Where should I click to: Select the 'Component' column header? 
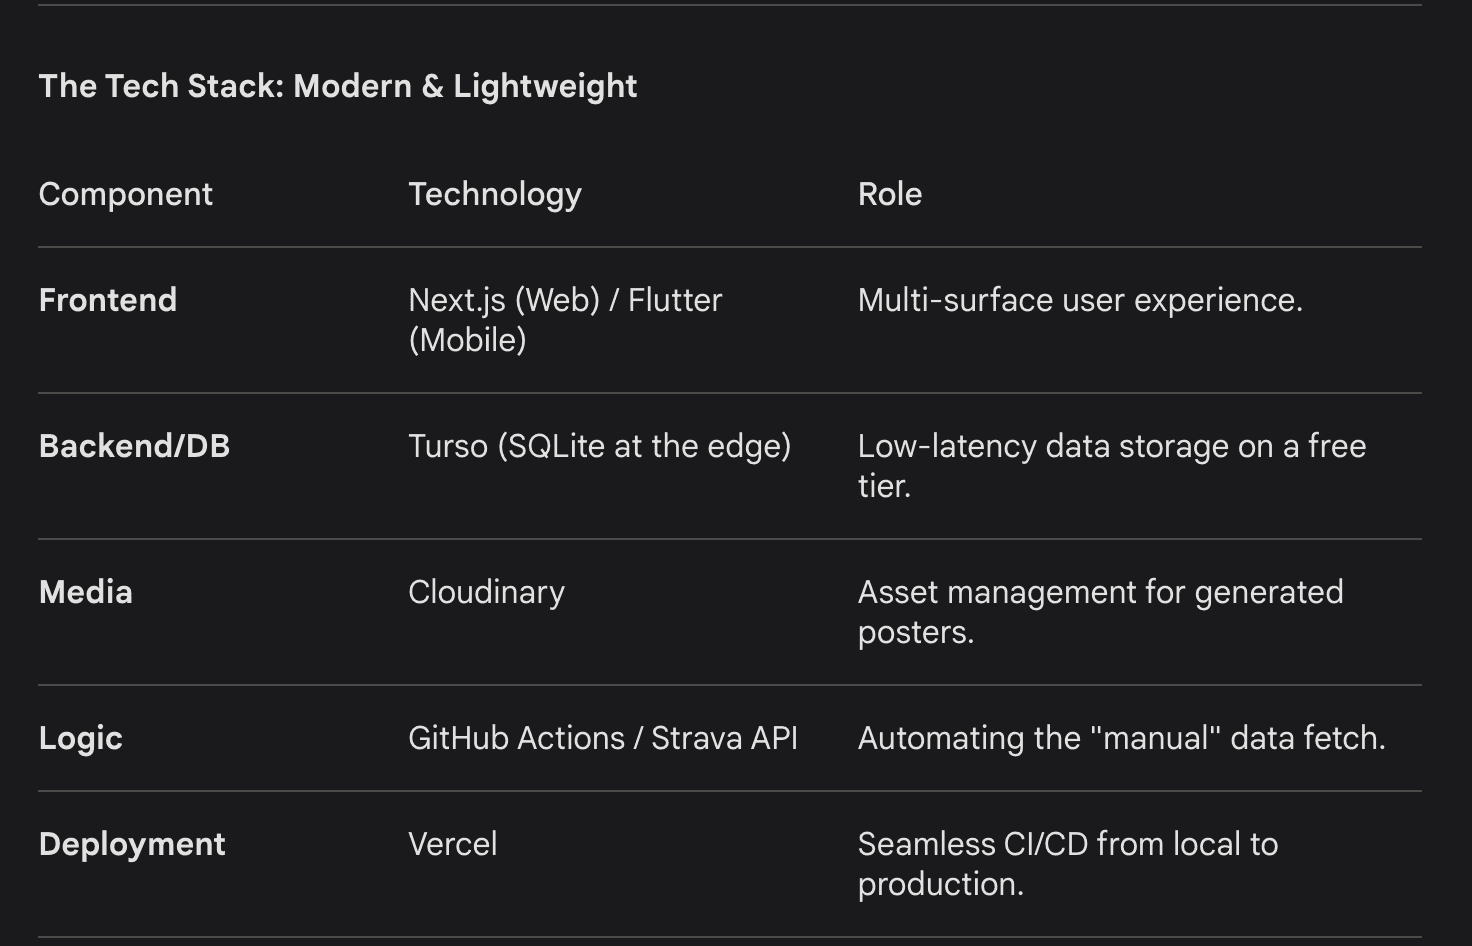tap(126, 194)
